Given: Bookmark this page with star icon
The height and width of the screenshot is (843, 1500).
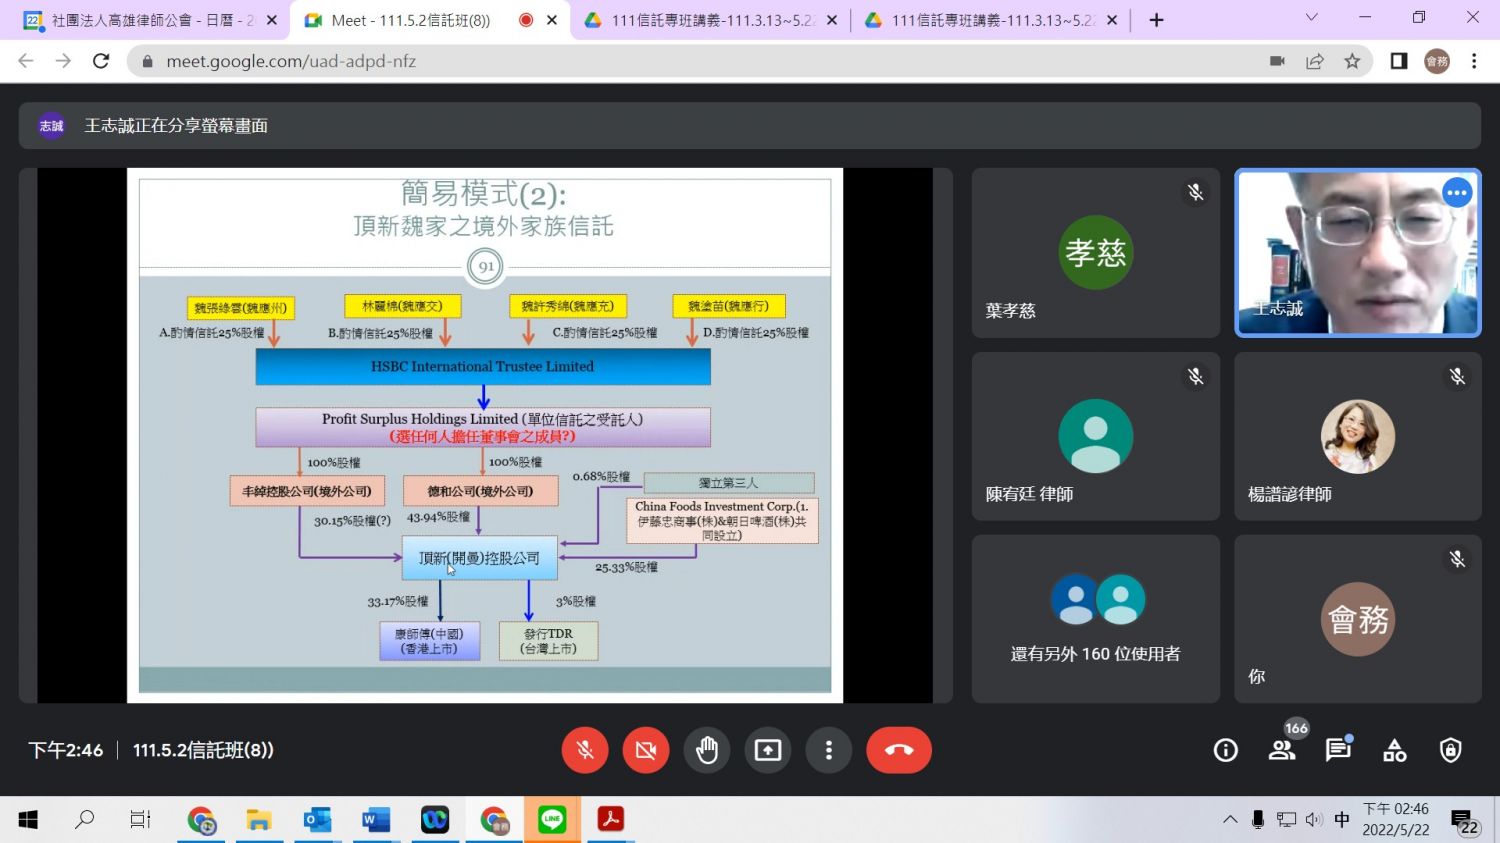Looking at the screenshot, I should pyautogui.click(x=1352, y=61).
